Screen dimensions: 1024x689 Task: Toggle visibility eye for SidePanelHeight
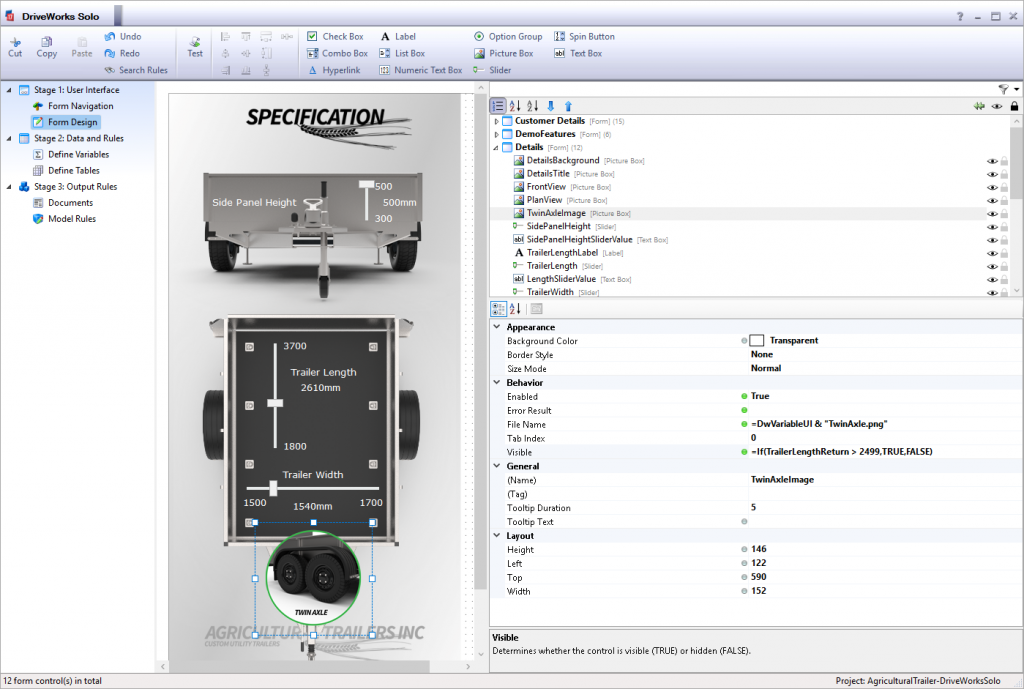[992, 227]
